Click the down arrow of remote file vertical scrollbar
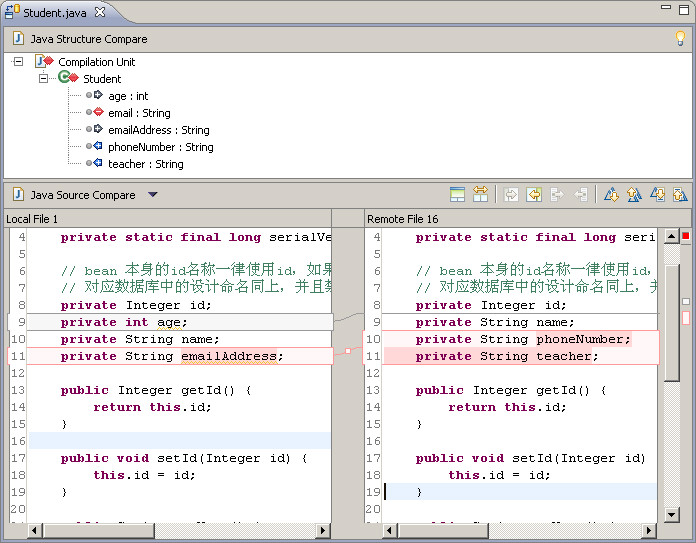The width and height of the screenshot is (696, 543). click(x=672, y=514)
